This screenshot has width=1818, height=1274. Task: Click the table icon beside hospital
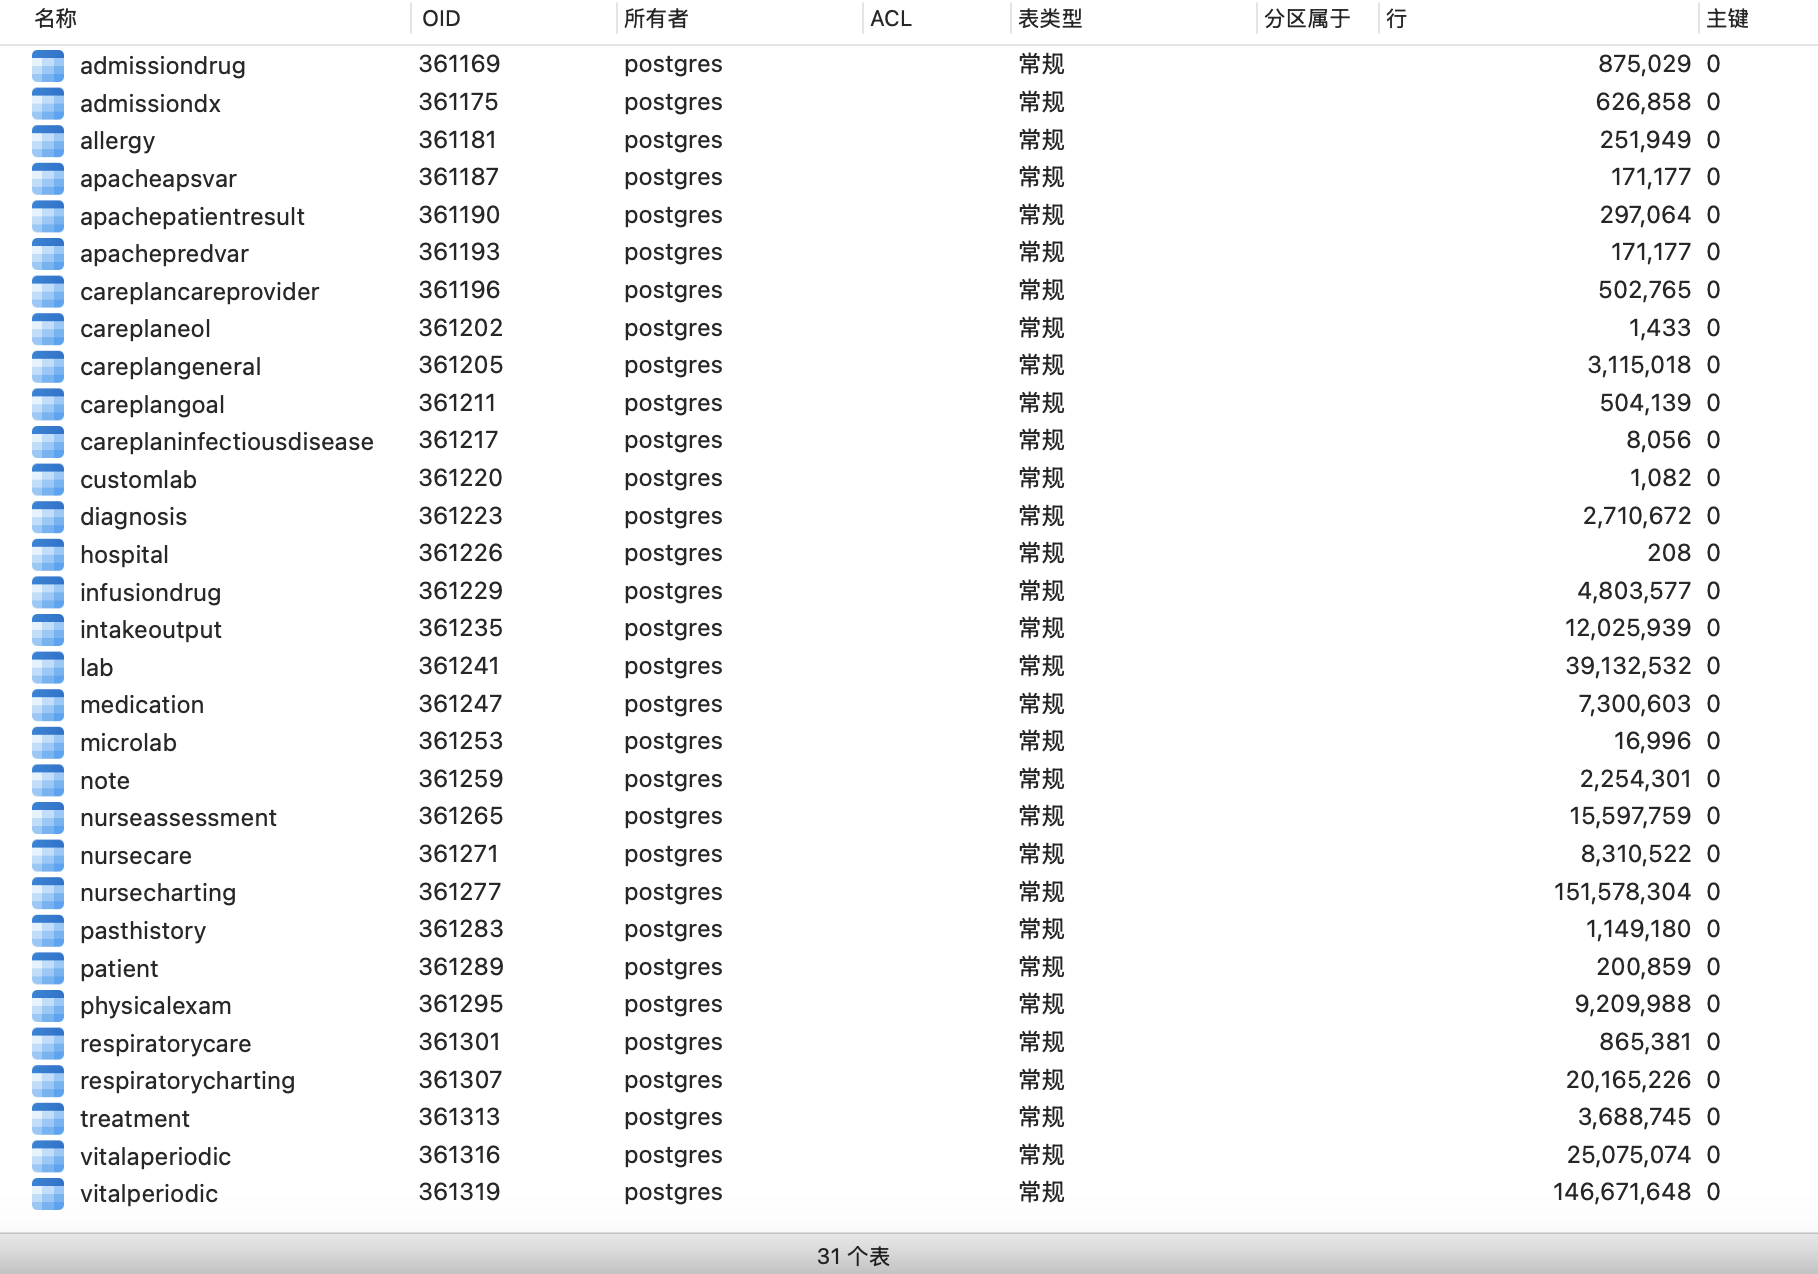pos(48,555)
